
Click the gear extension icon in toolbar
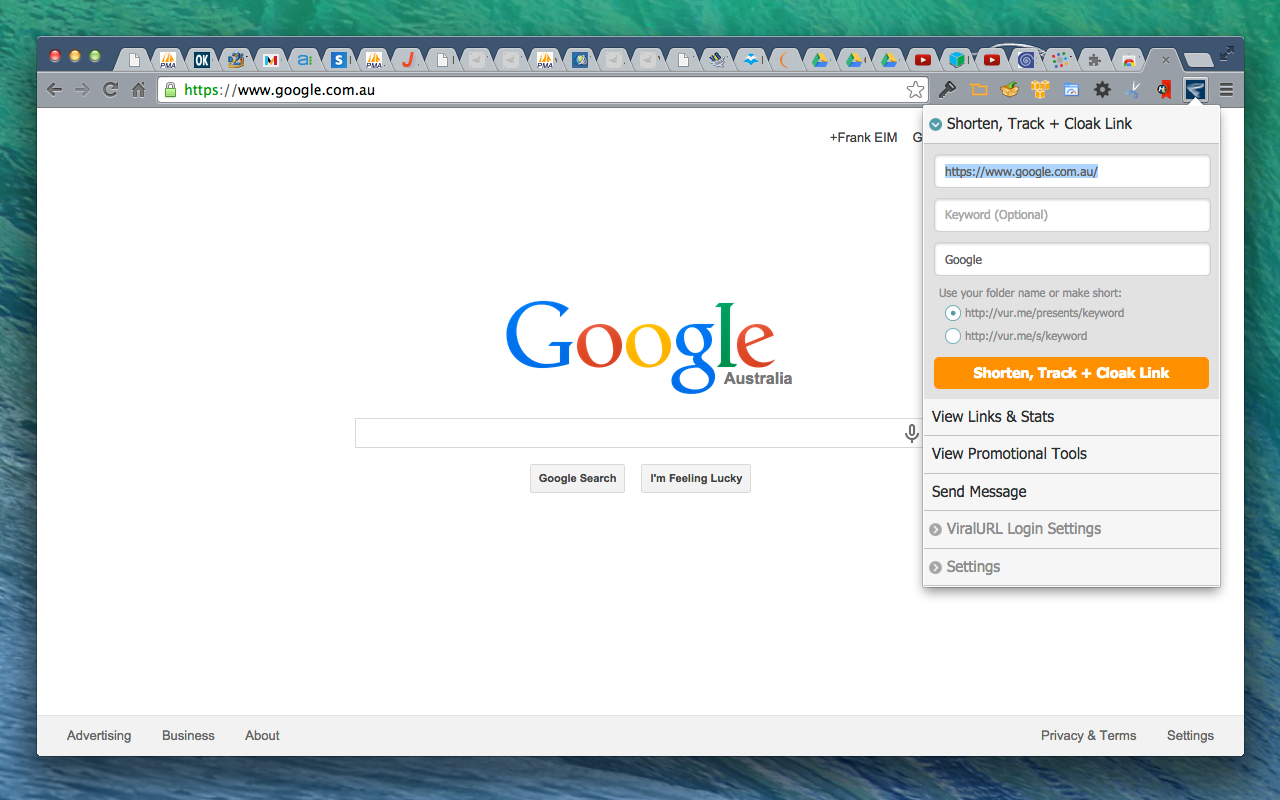1101,89
